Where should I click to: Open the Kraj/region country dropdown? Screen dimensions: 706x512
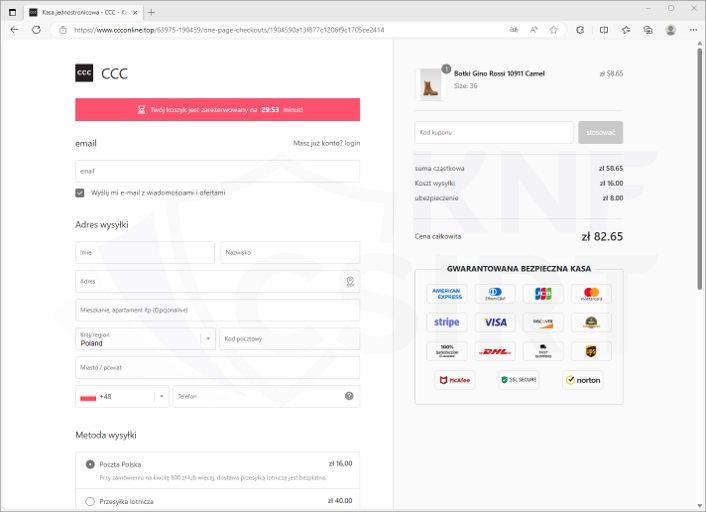[x=145, y=339]
